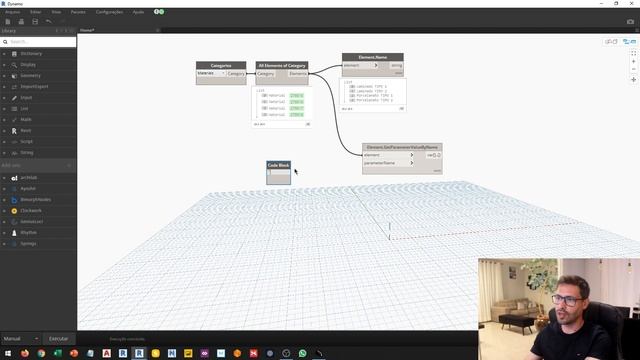This screenshot has width=640, height=360.
Task: Open chevron beside parameterName port
Action: click(412, 163)
